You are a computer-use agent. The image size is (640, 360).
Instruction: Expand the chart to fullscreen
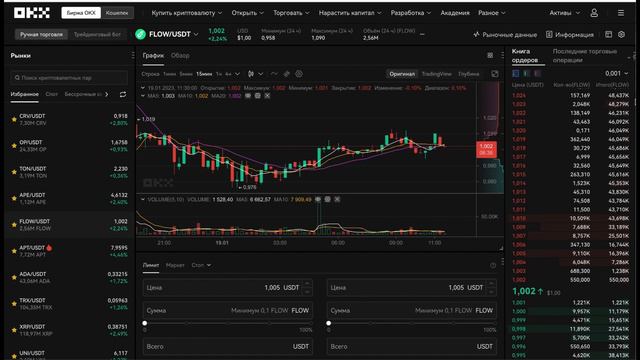coord(495,74)
